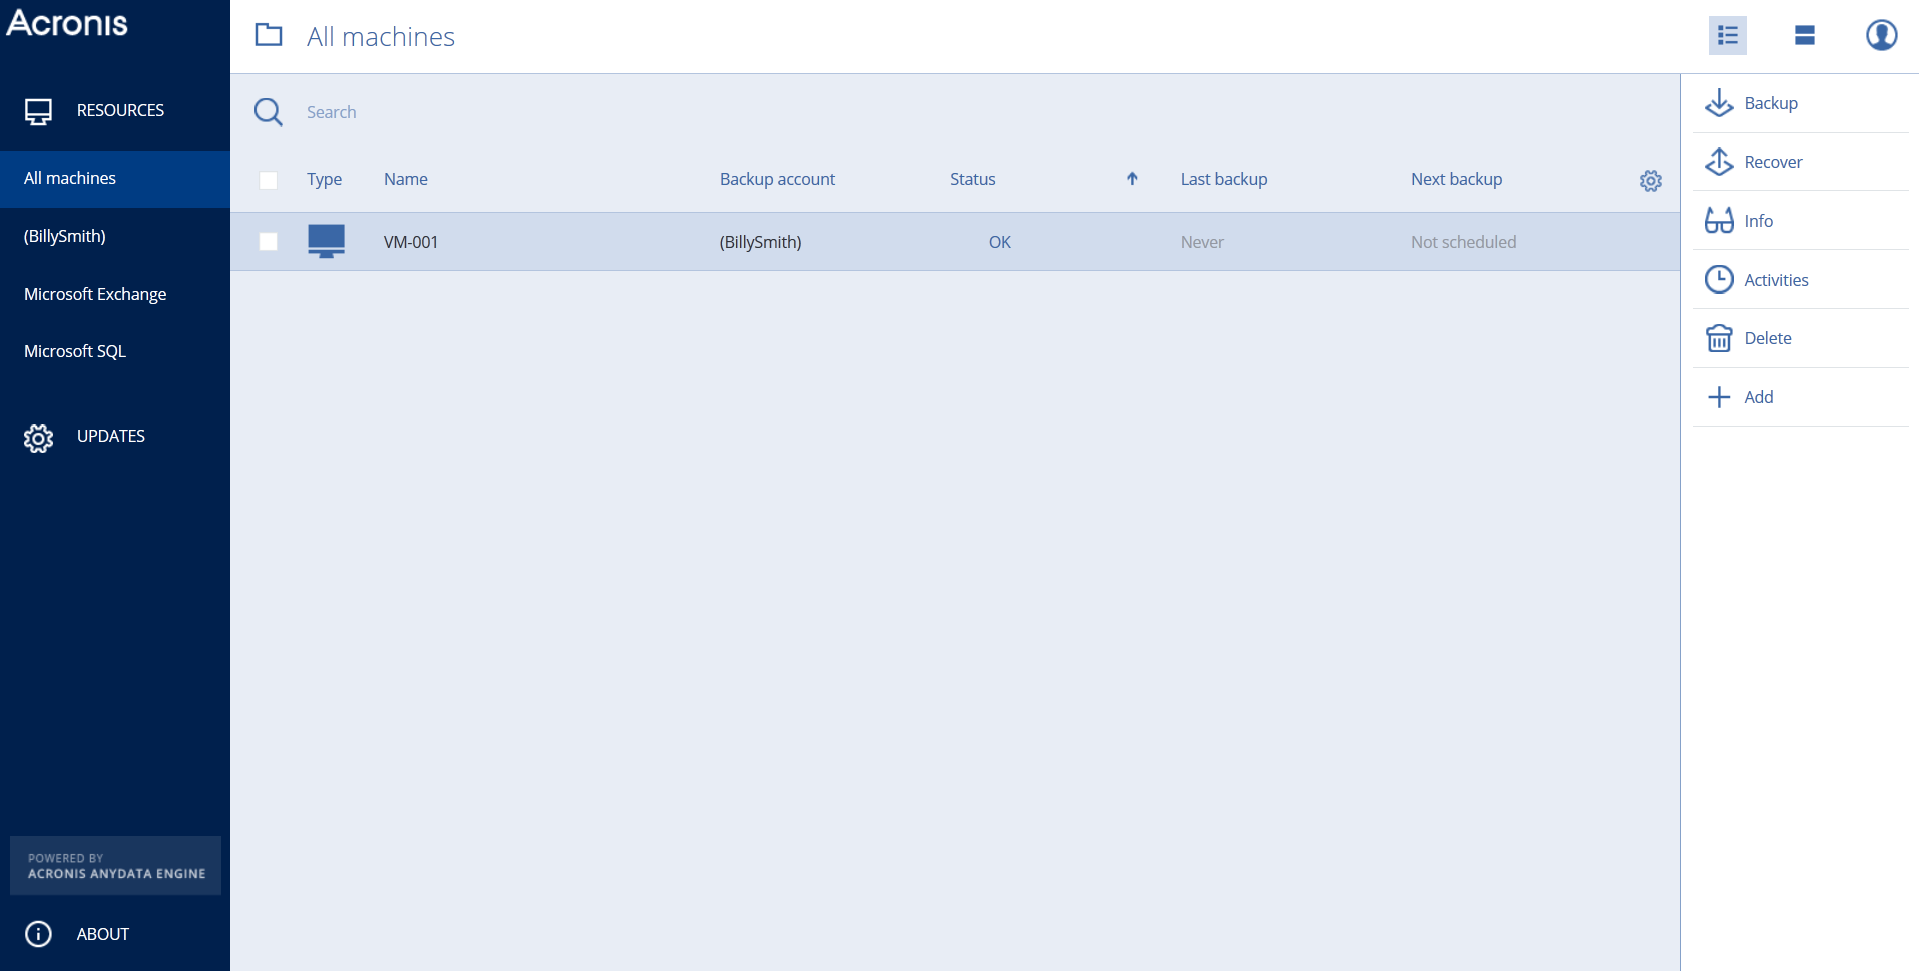Tick the select-all checkbox in header
The image size is (1919, 971).
[x=268, y=180]
